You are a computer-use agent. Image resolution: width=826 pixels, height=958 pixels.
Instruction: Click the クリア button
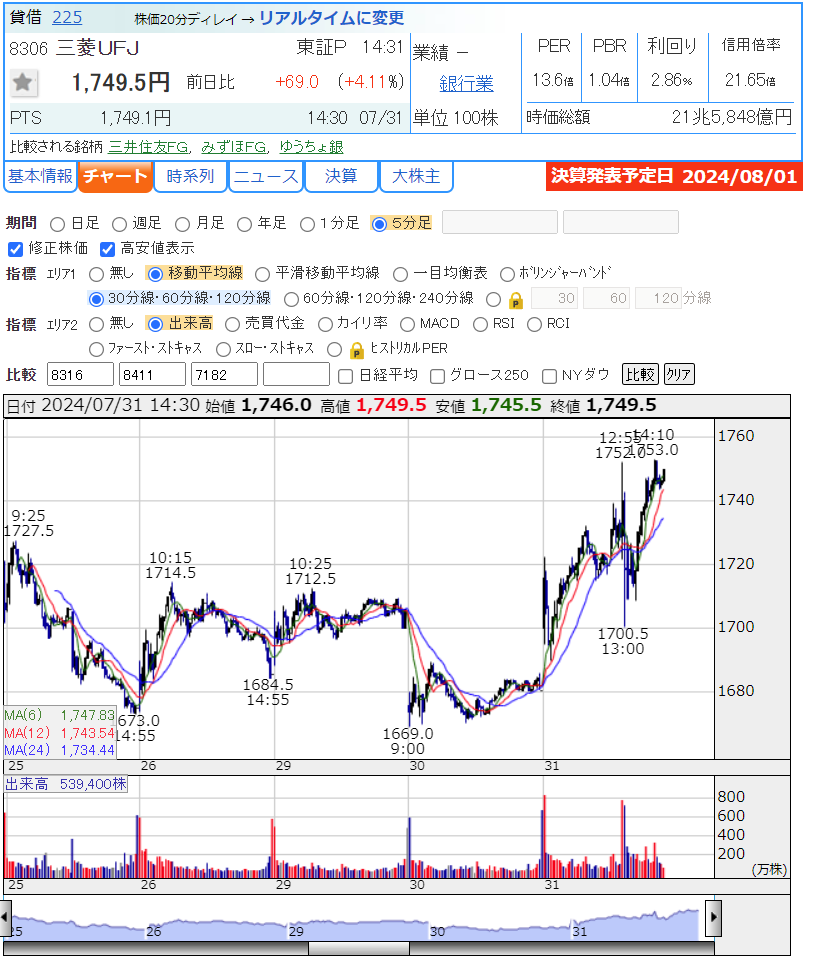coord(679,374)
